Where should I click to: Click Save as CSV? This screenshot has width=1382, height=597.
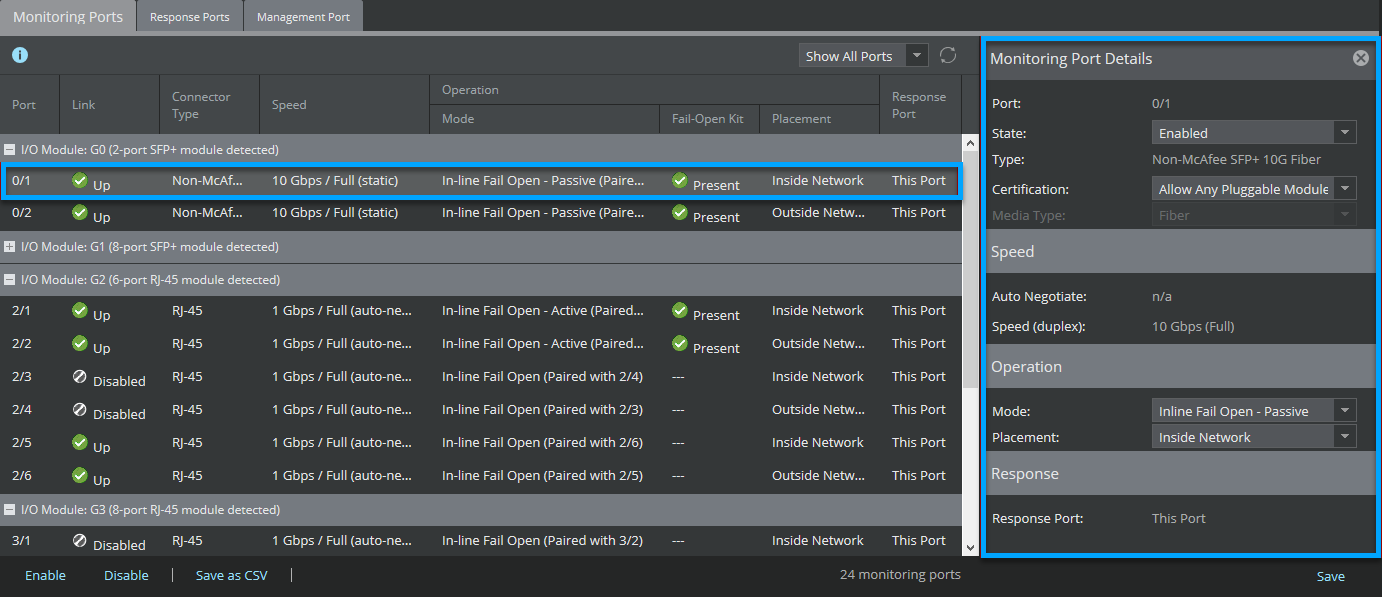tap(232, 575)
